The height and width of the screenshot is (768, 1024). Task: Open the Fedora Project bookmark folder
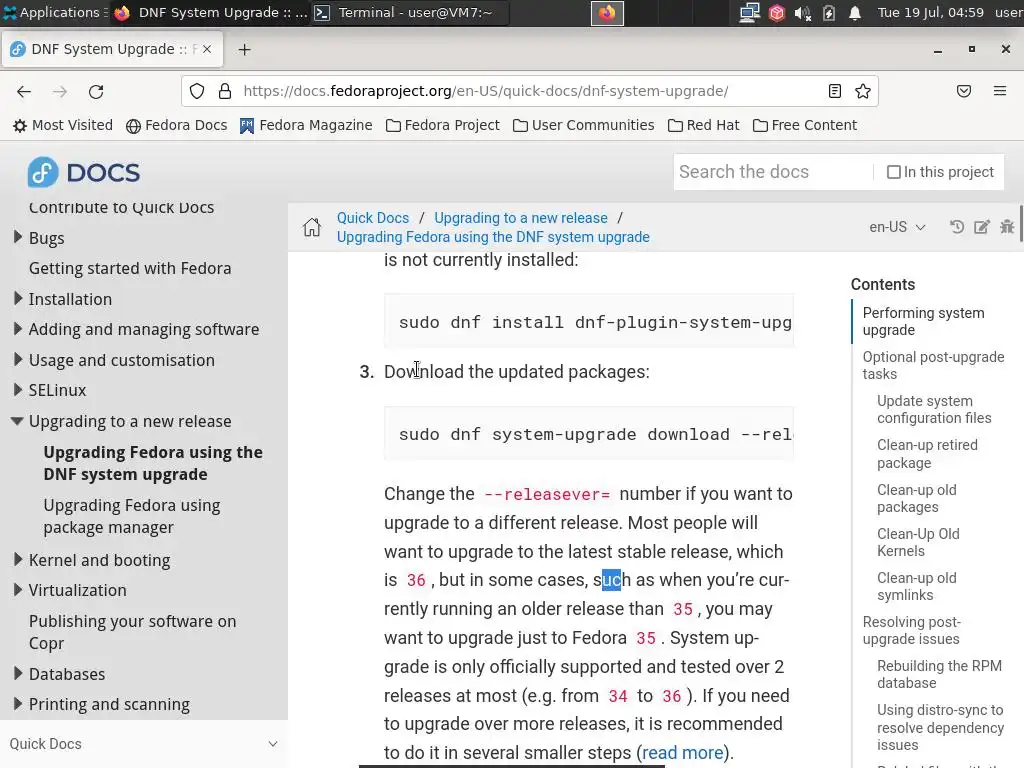pyautogui.click(x=443, y=125)
